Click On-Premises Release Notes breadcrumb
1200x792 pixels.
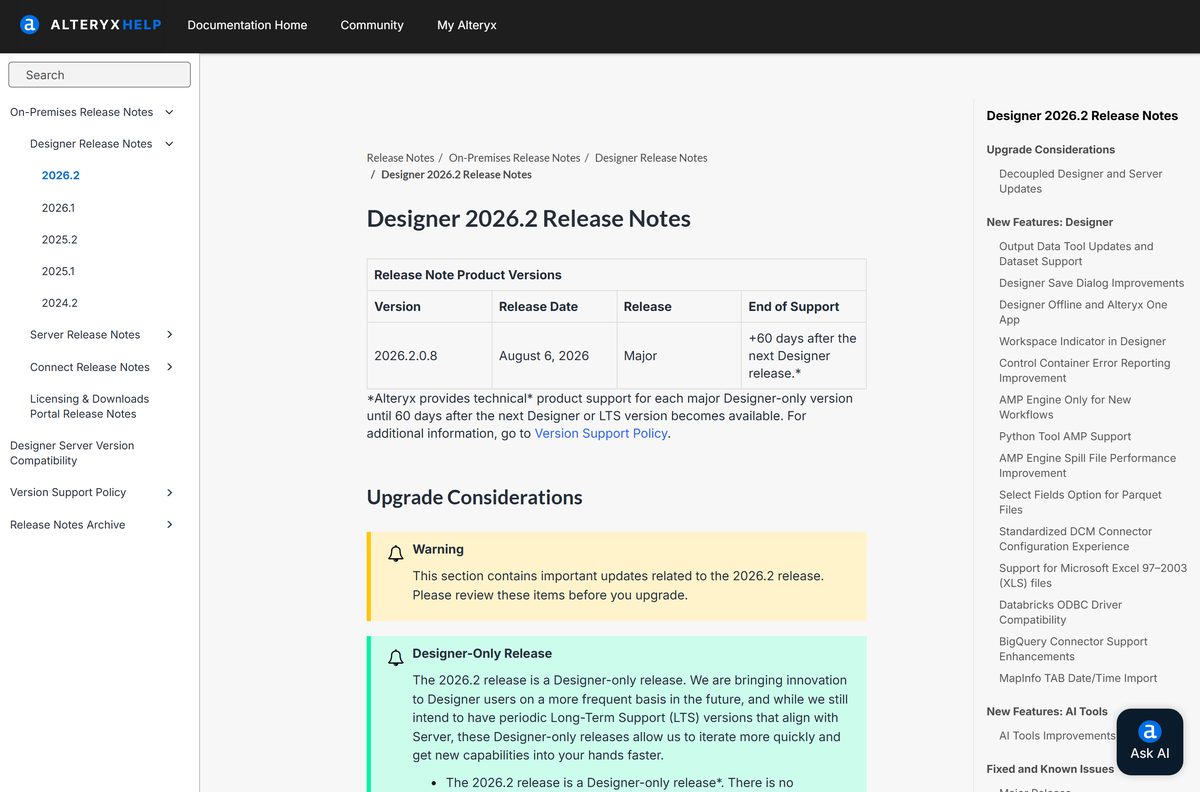pyautogui.click(x=514, y=158)
